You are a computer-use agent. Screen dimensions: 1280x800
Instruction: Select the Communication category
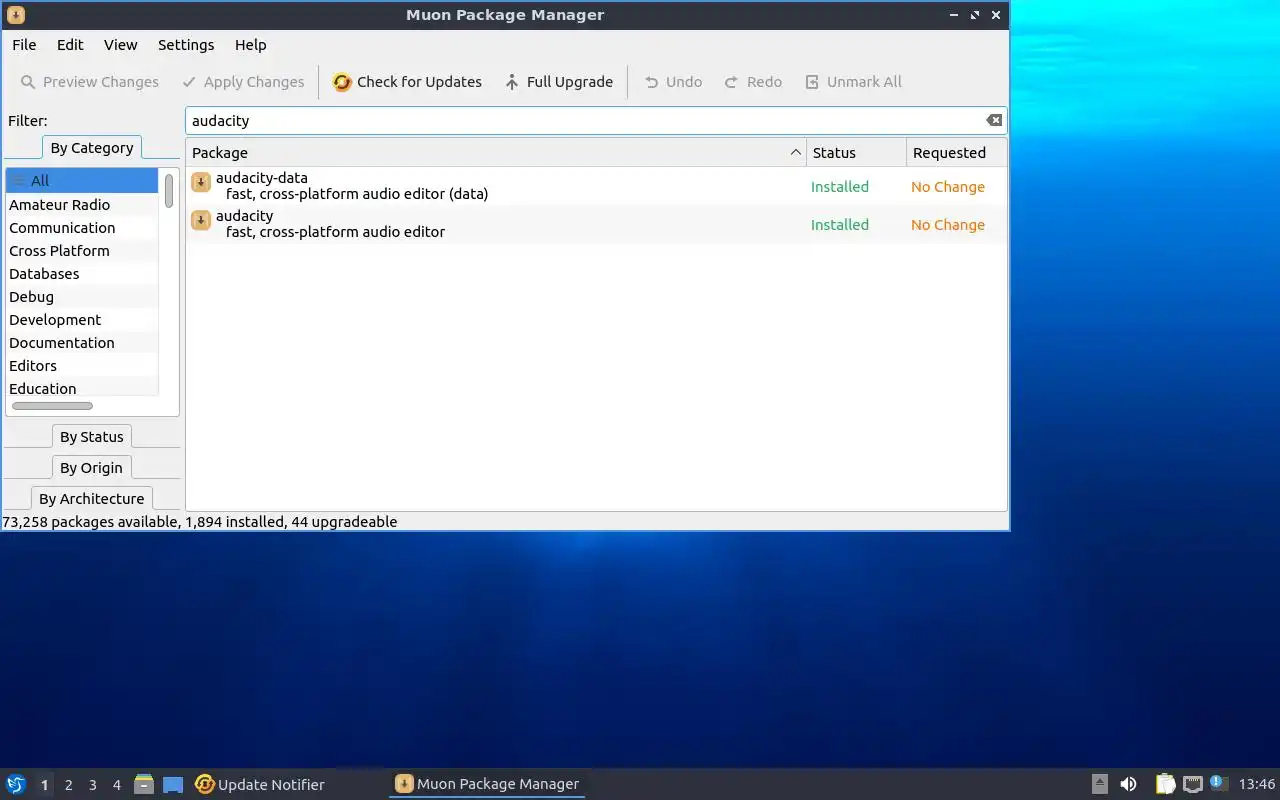pyautogui.click(x=82, y=228)
